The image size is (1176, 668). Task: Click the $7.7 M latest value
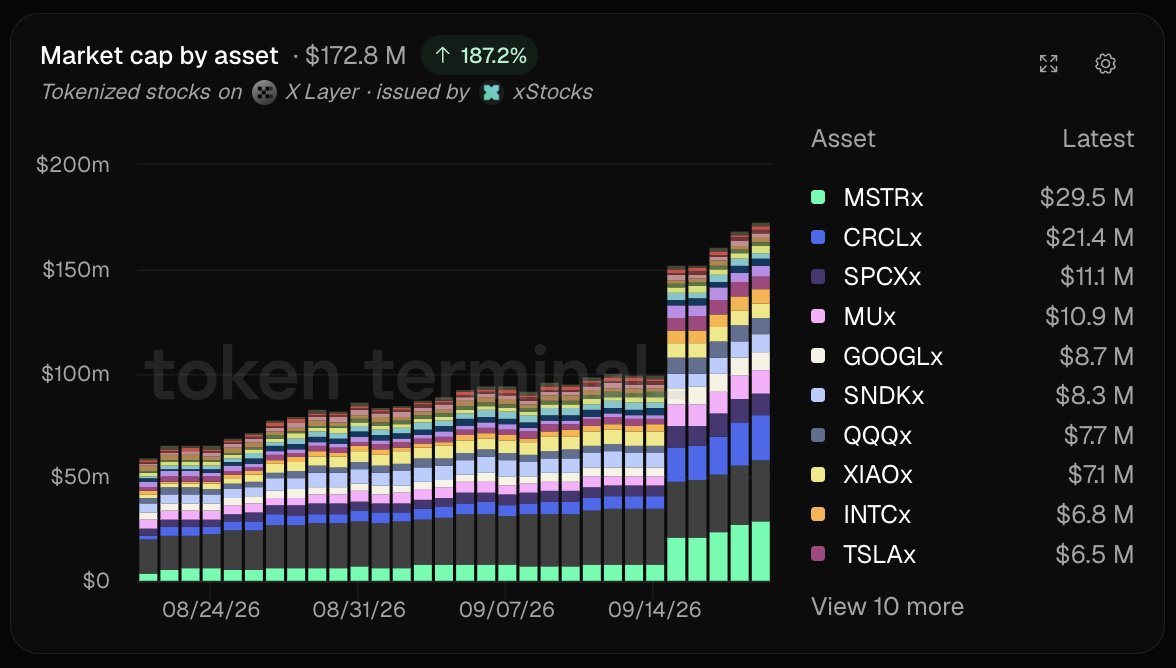pyautogui.click(x=1099, y=435)
